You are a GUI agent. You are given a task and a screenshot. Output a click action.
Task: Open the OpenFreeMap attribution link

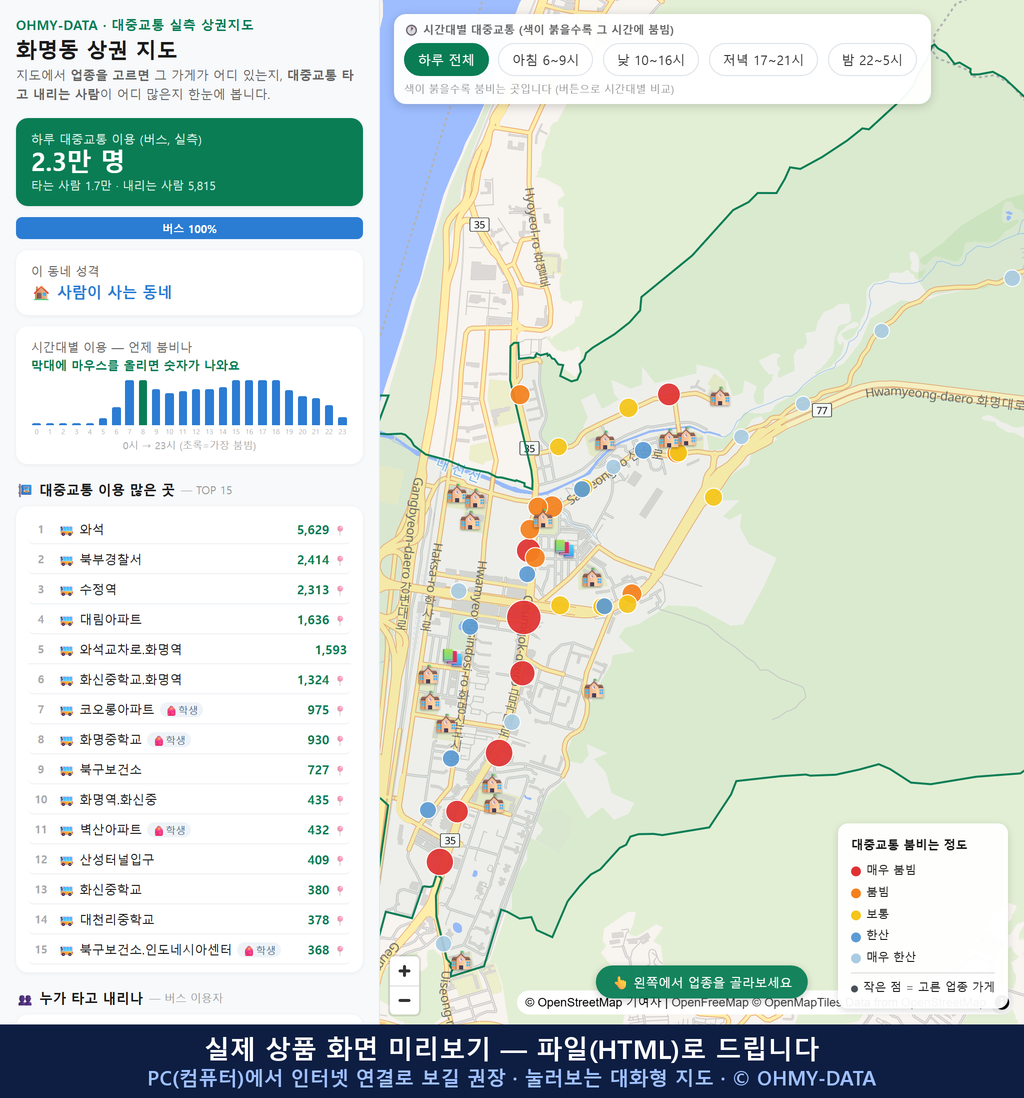coord(710,1003)
